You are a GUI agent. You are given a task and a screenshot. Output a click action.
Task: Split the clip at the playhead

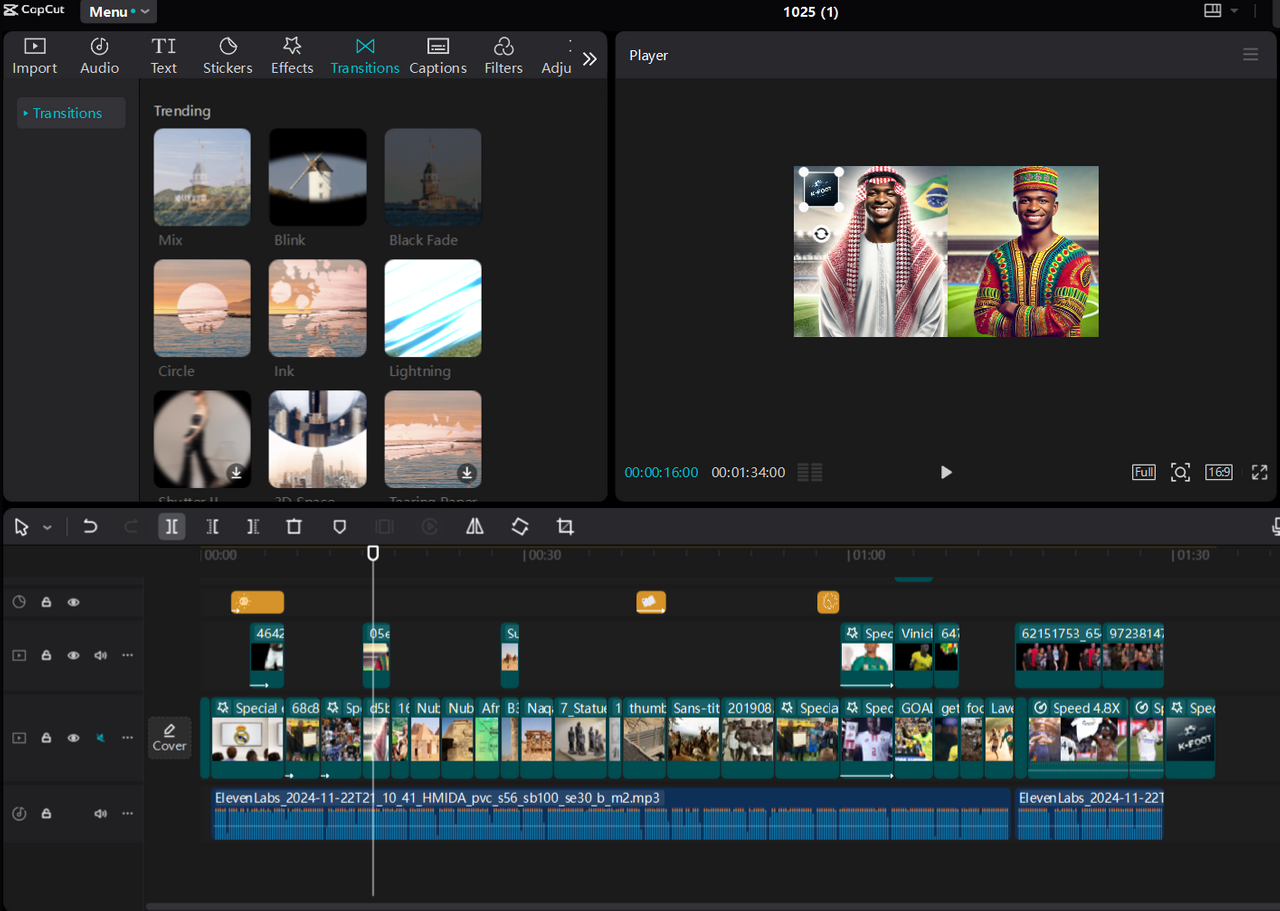[172, 526]
